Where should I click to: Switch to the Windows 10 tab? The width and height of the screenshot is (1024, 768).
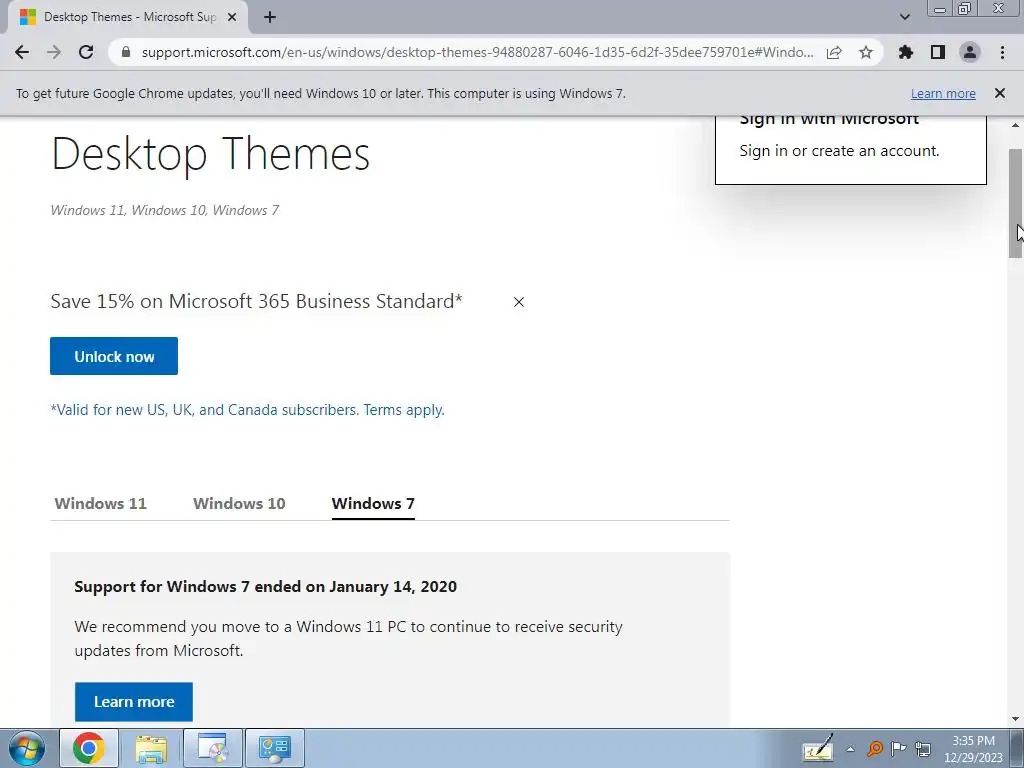pyautogui.click(x=239, y=504)
